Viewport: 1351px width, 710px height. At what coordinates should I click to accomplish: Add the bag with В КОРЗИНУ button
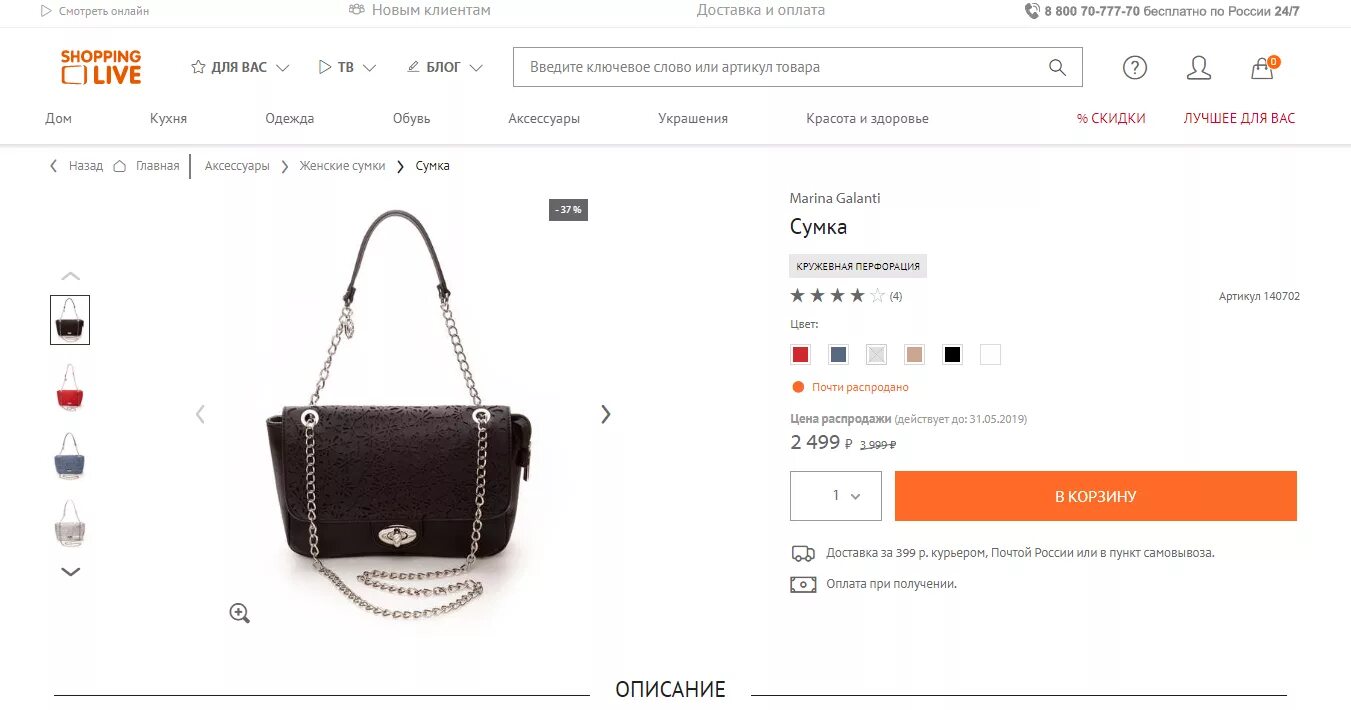[x=1096, y=496]
